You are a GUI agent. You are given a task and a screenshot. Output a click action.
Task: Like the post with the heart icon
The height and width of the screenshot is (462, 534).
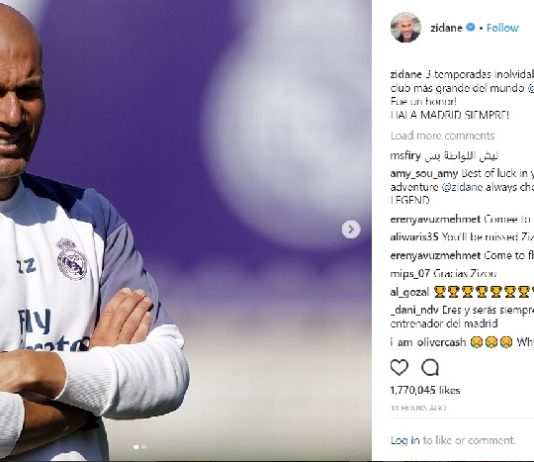399,367
